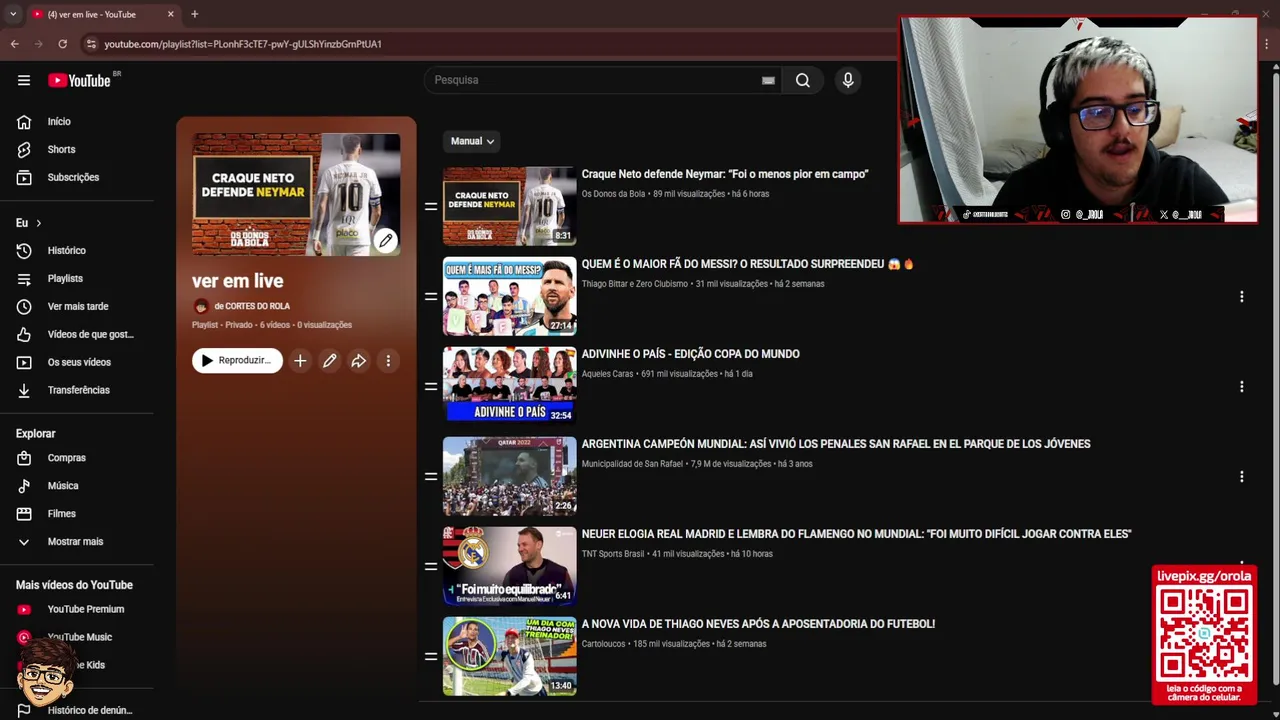
Task: Click drag handle of Neuer video
Action: 431,566
